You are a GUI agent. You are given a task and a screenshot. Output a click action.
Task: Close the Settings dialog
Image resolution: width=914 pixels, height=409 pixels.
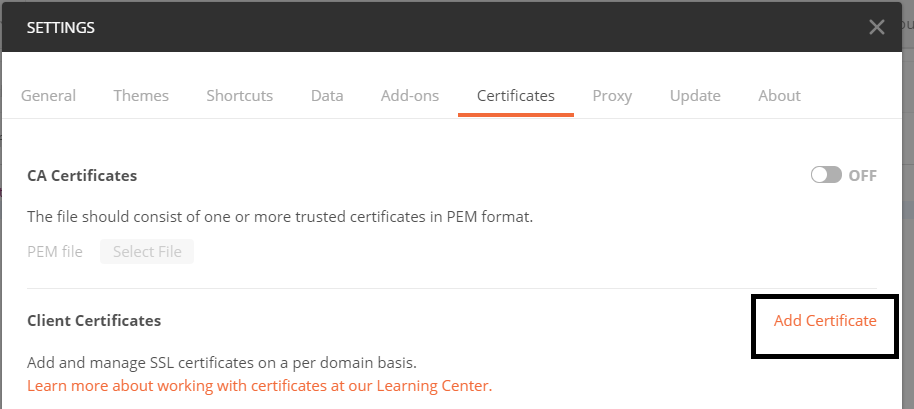[877, 27]
